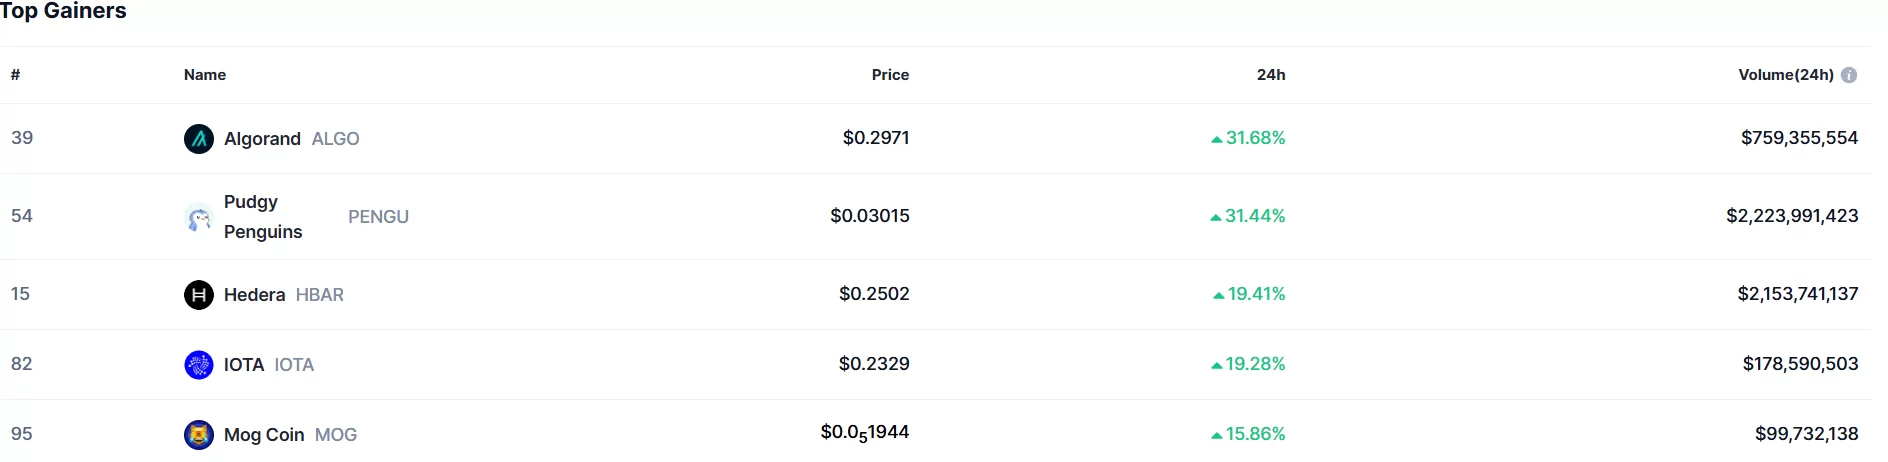Sort by the Name column header
The width and height of the screenshot is (1888, 462).
tap(205, 75)
